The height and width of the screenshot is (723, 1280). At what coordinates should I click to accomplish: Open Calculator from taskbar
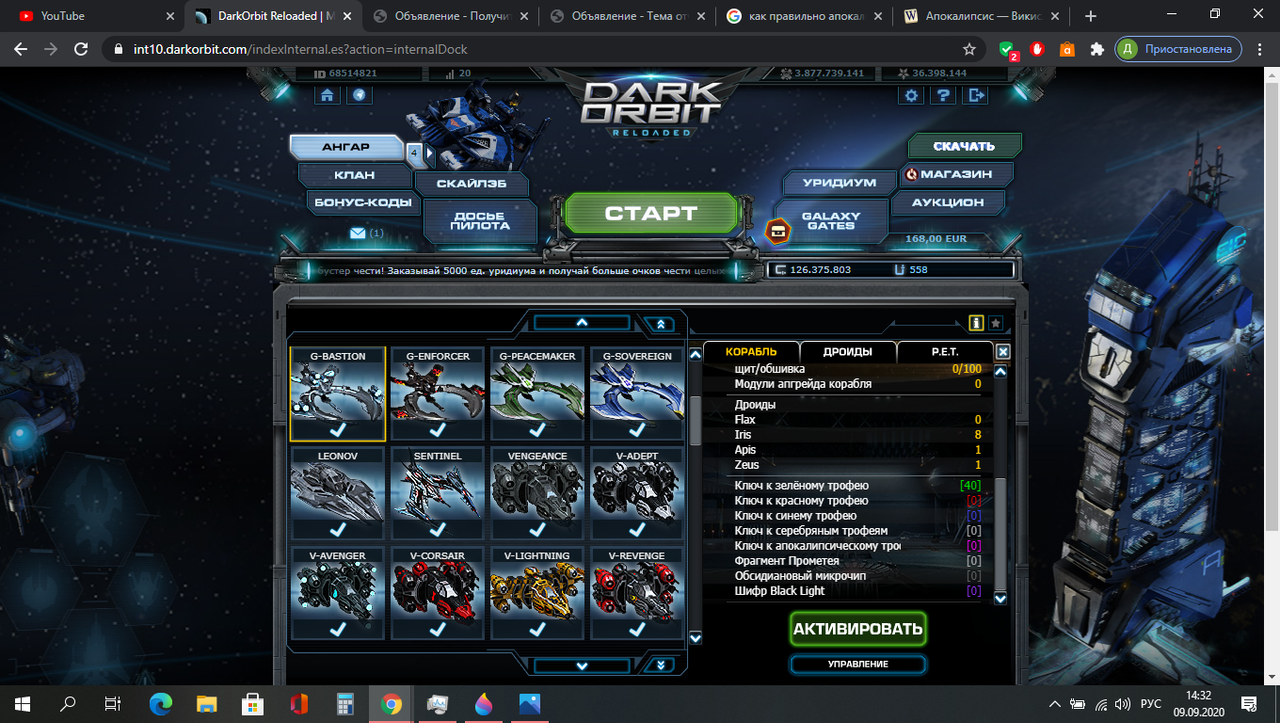pos(345,704)
